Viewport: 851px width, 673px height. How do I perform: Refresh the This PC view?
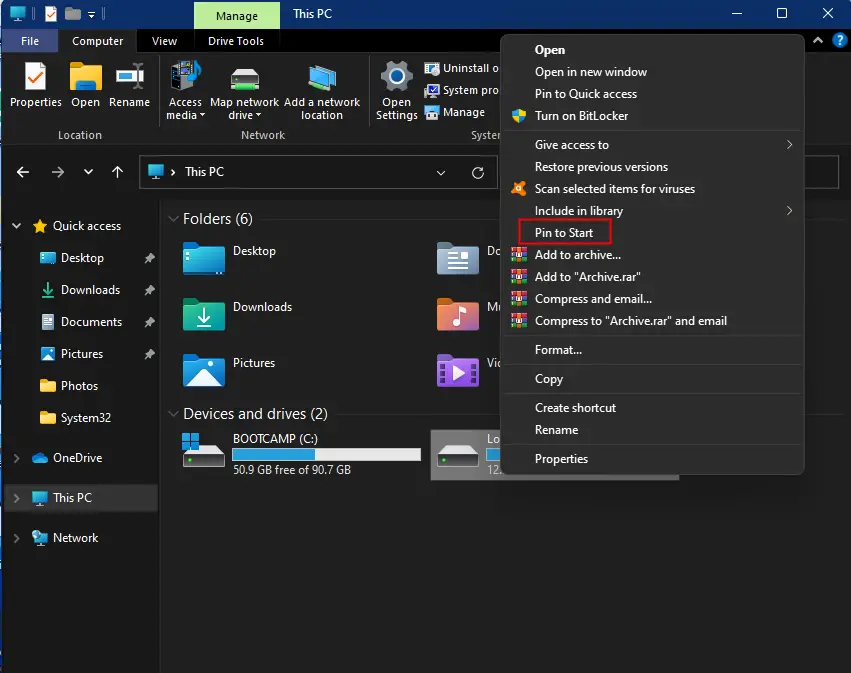[478, 173]
